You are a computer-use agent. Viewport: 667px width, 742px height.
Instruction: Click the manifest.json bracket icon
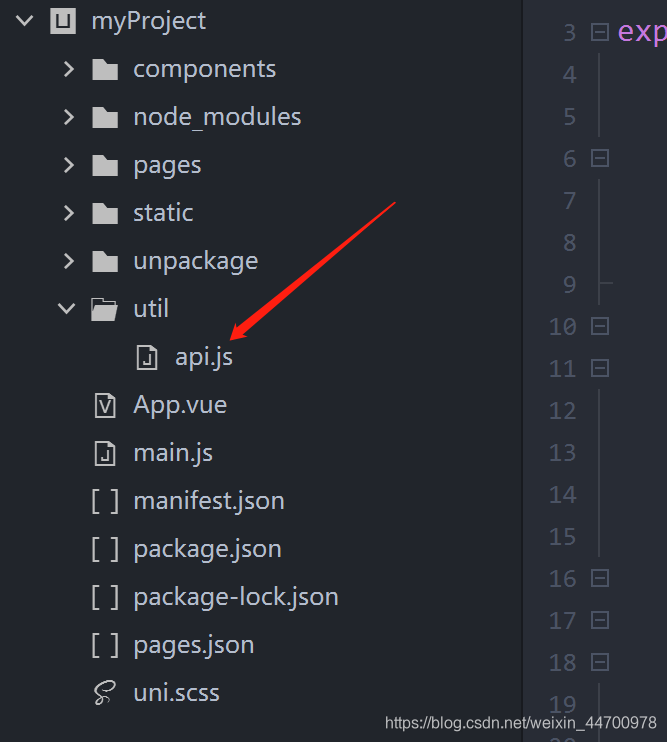(x=105, y=501)
